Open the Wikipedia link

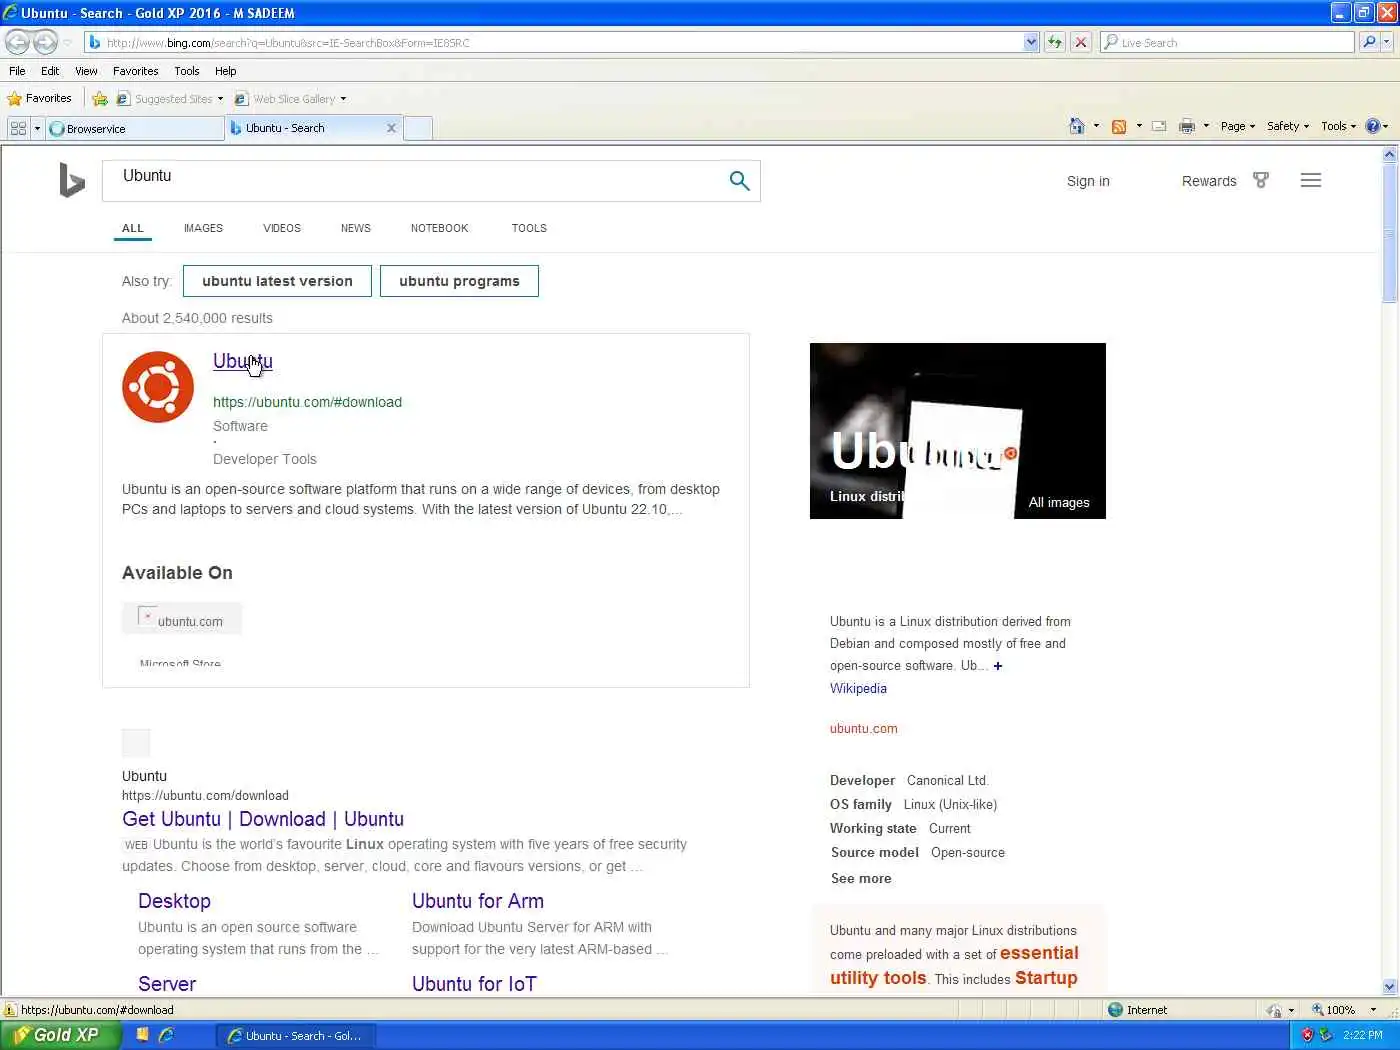coord(858,689)
